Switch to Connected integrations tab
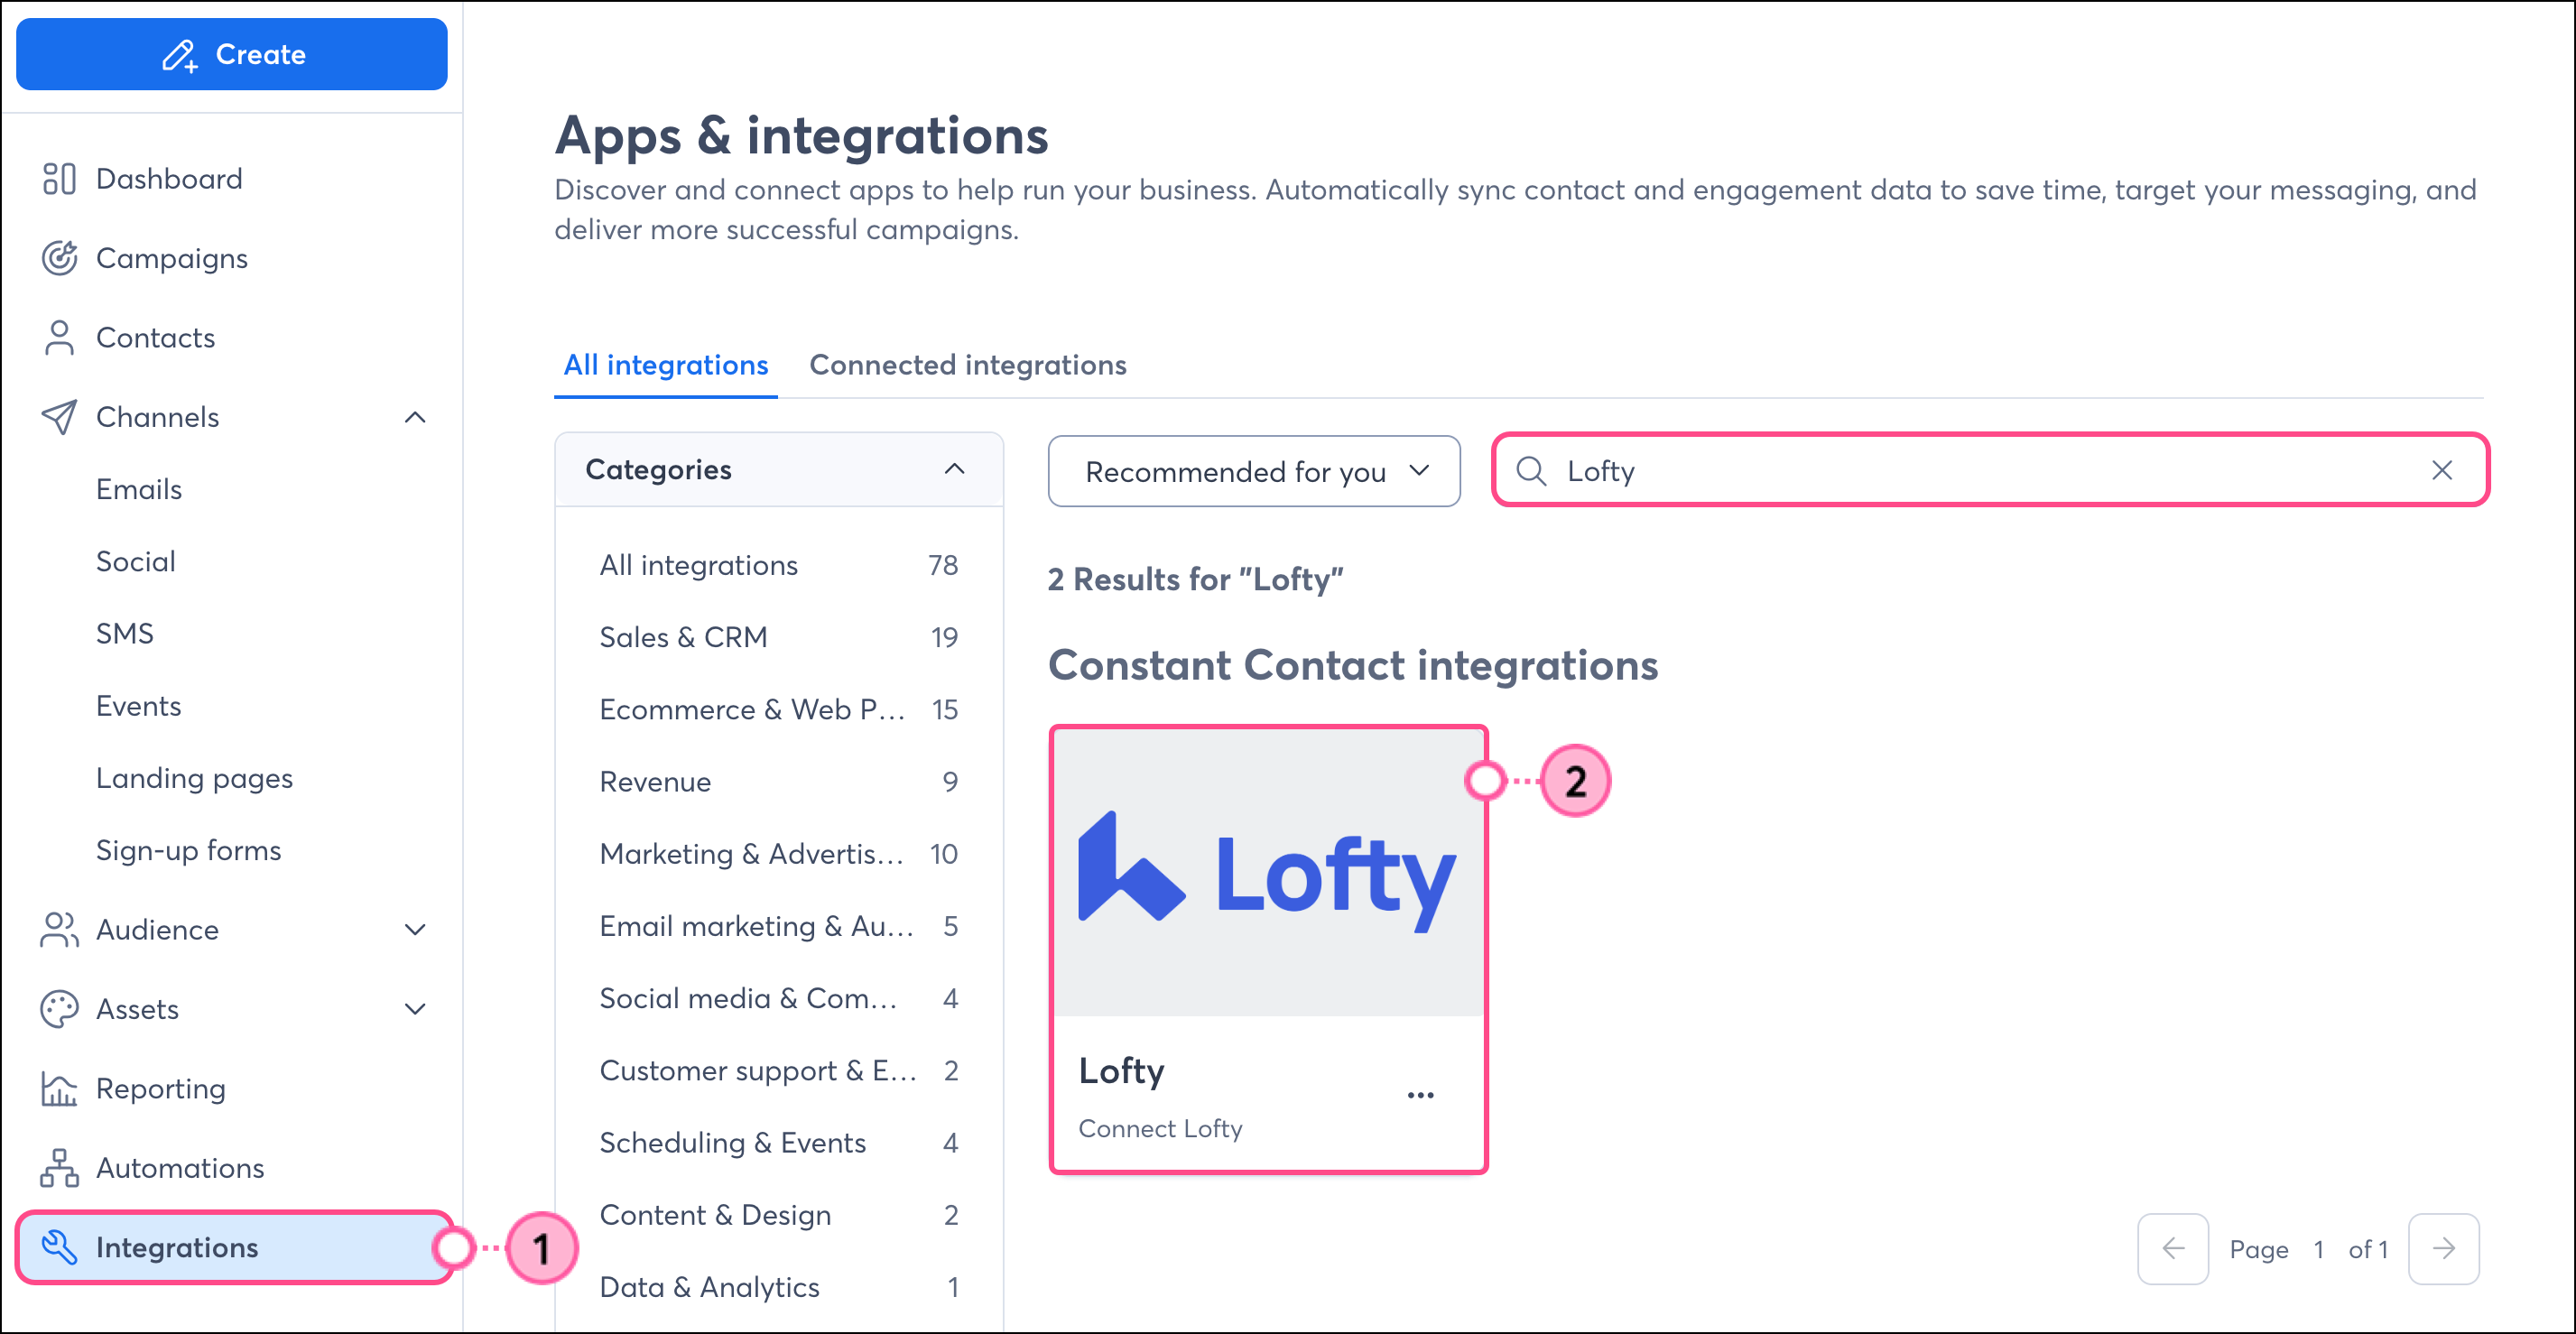 tap(967, 365)
